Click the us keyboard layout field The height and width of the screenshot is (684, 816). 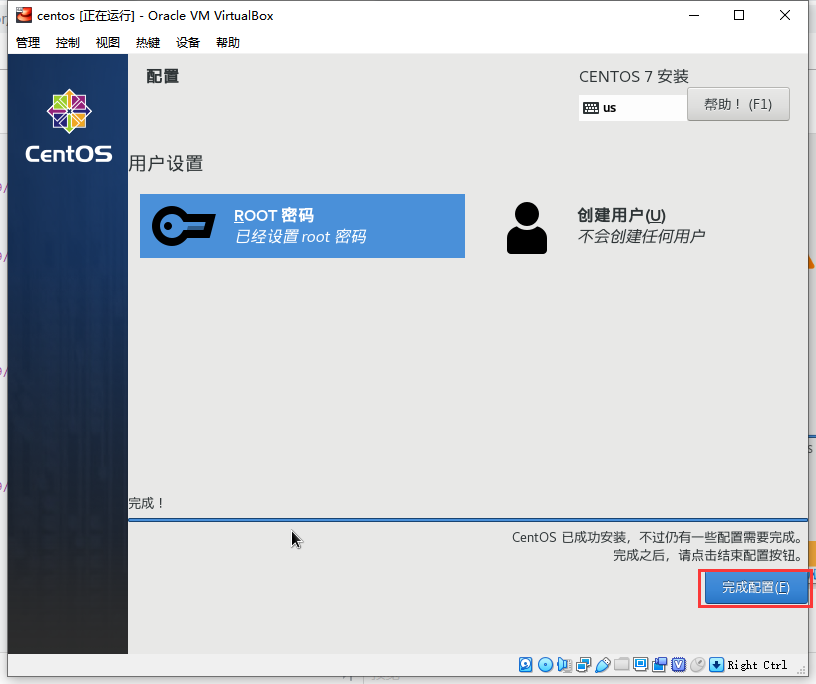pos(633,108)
